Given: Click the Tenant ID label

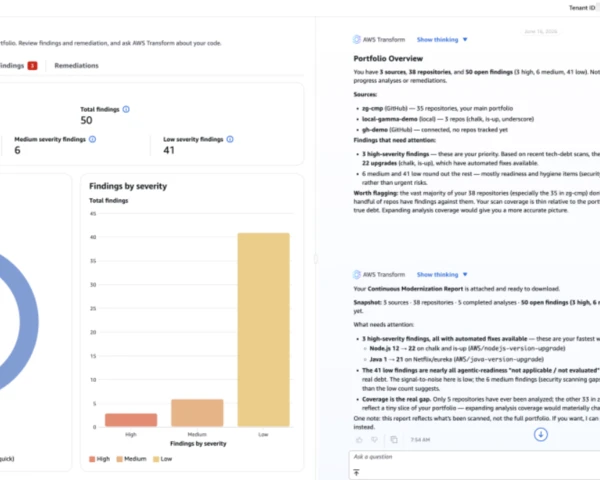Looking at the screenshot, I should click(582, 8).
